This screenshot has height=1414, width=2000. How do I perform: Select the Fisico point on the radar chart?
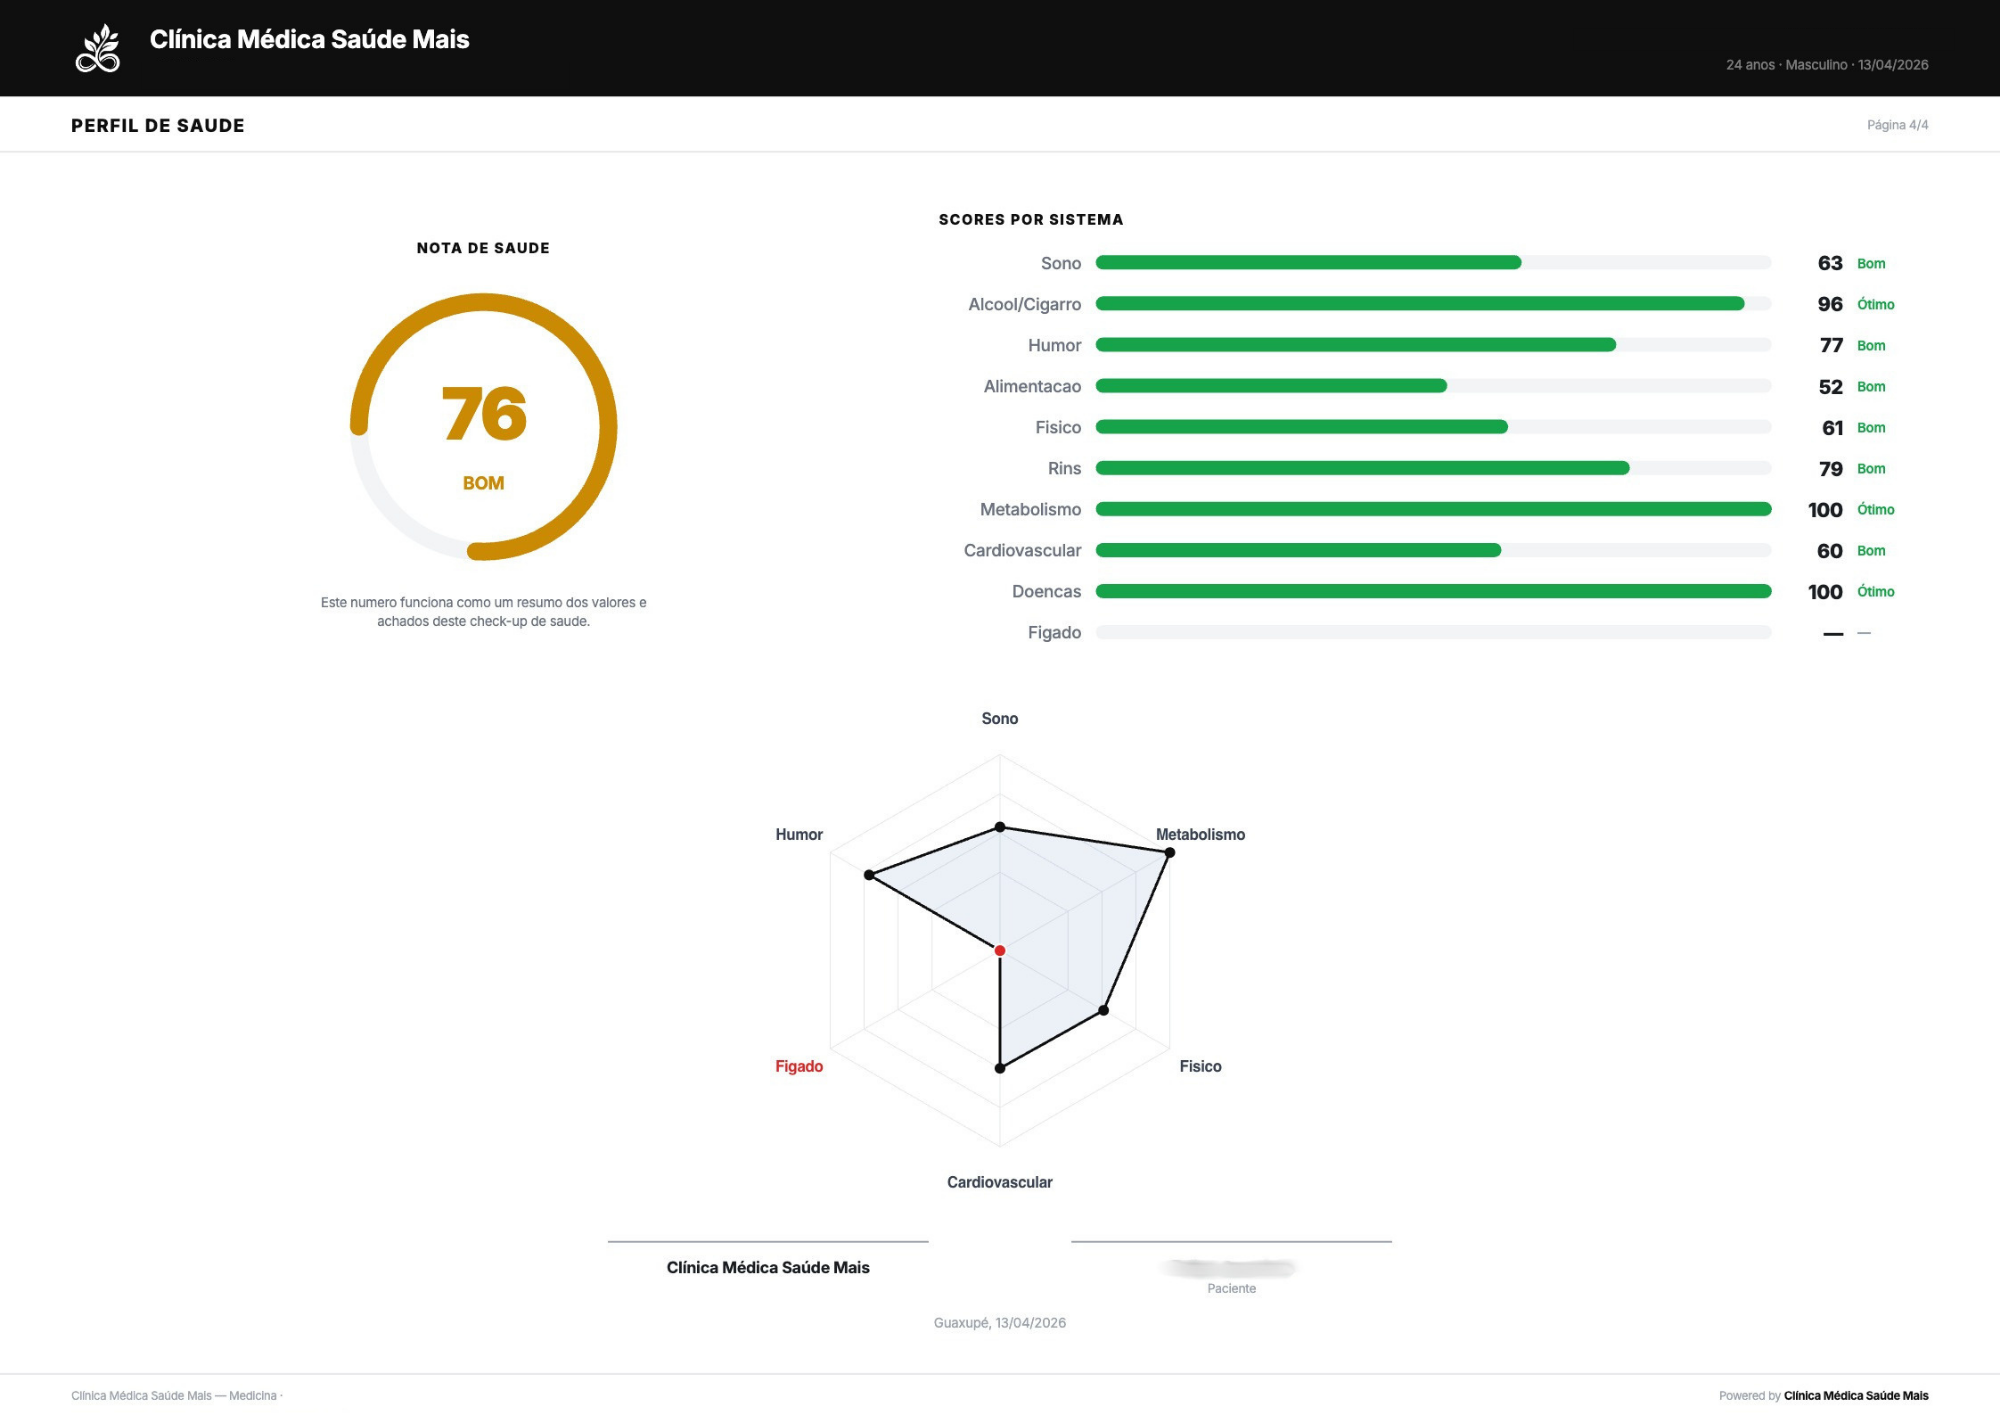1104,1009
